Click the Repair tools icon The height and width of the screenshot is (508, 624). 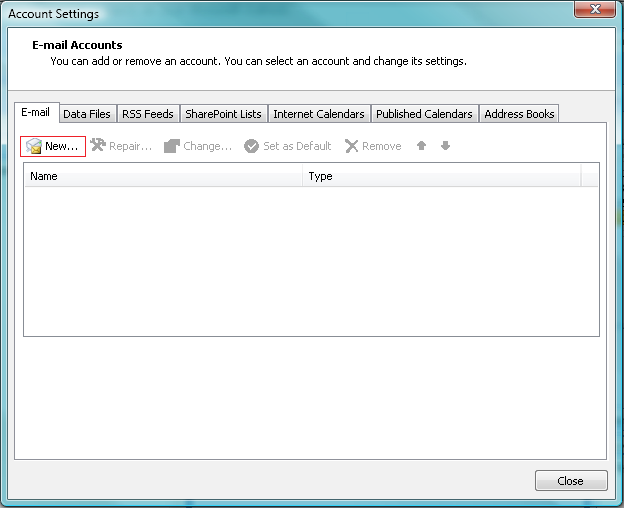98,146
